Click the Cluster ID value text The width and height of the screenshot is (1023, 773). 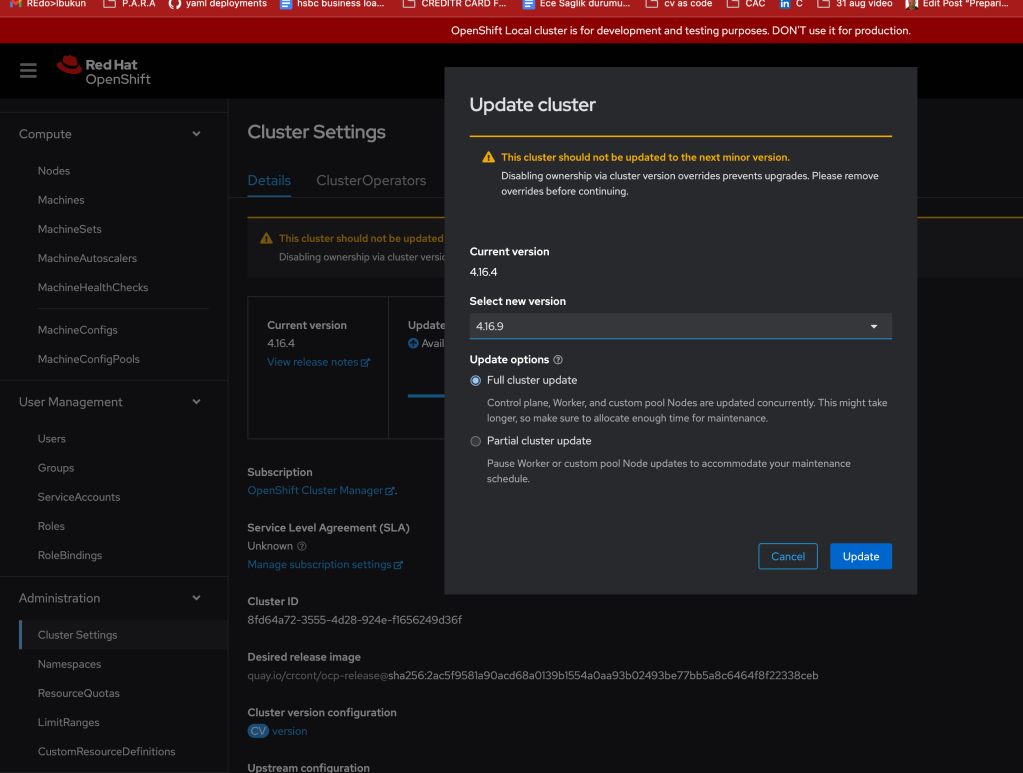[354, 620]
